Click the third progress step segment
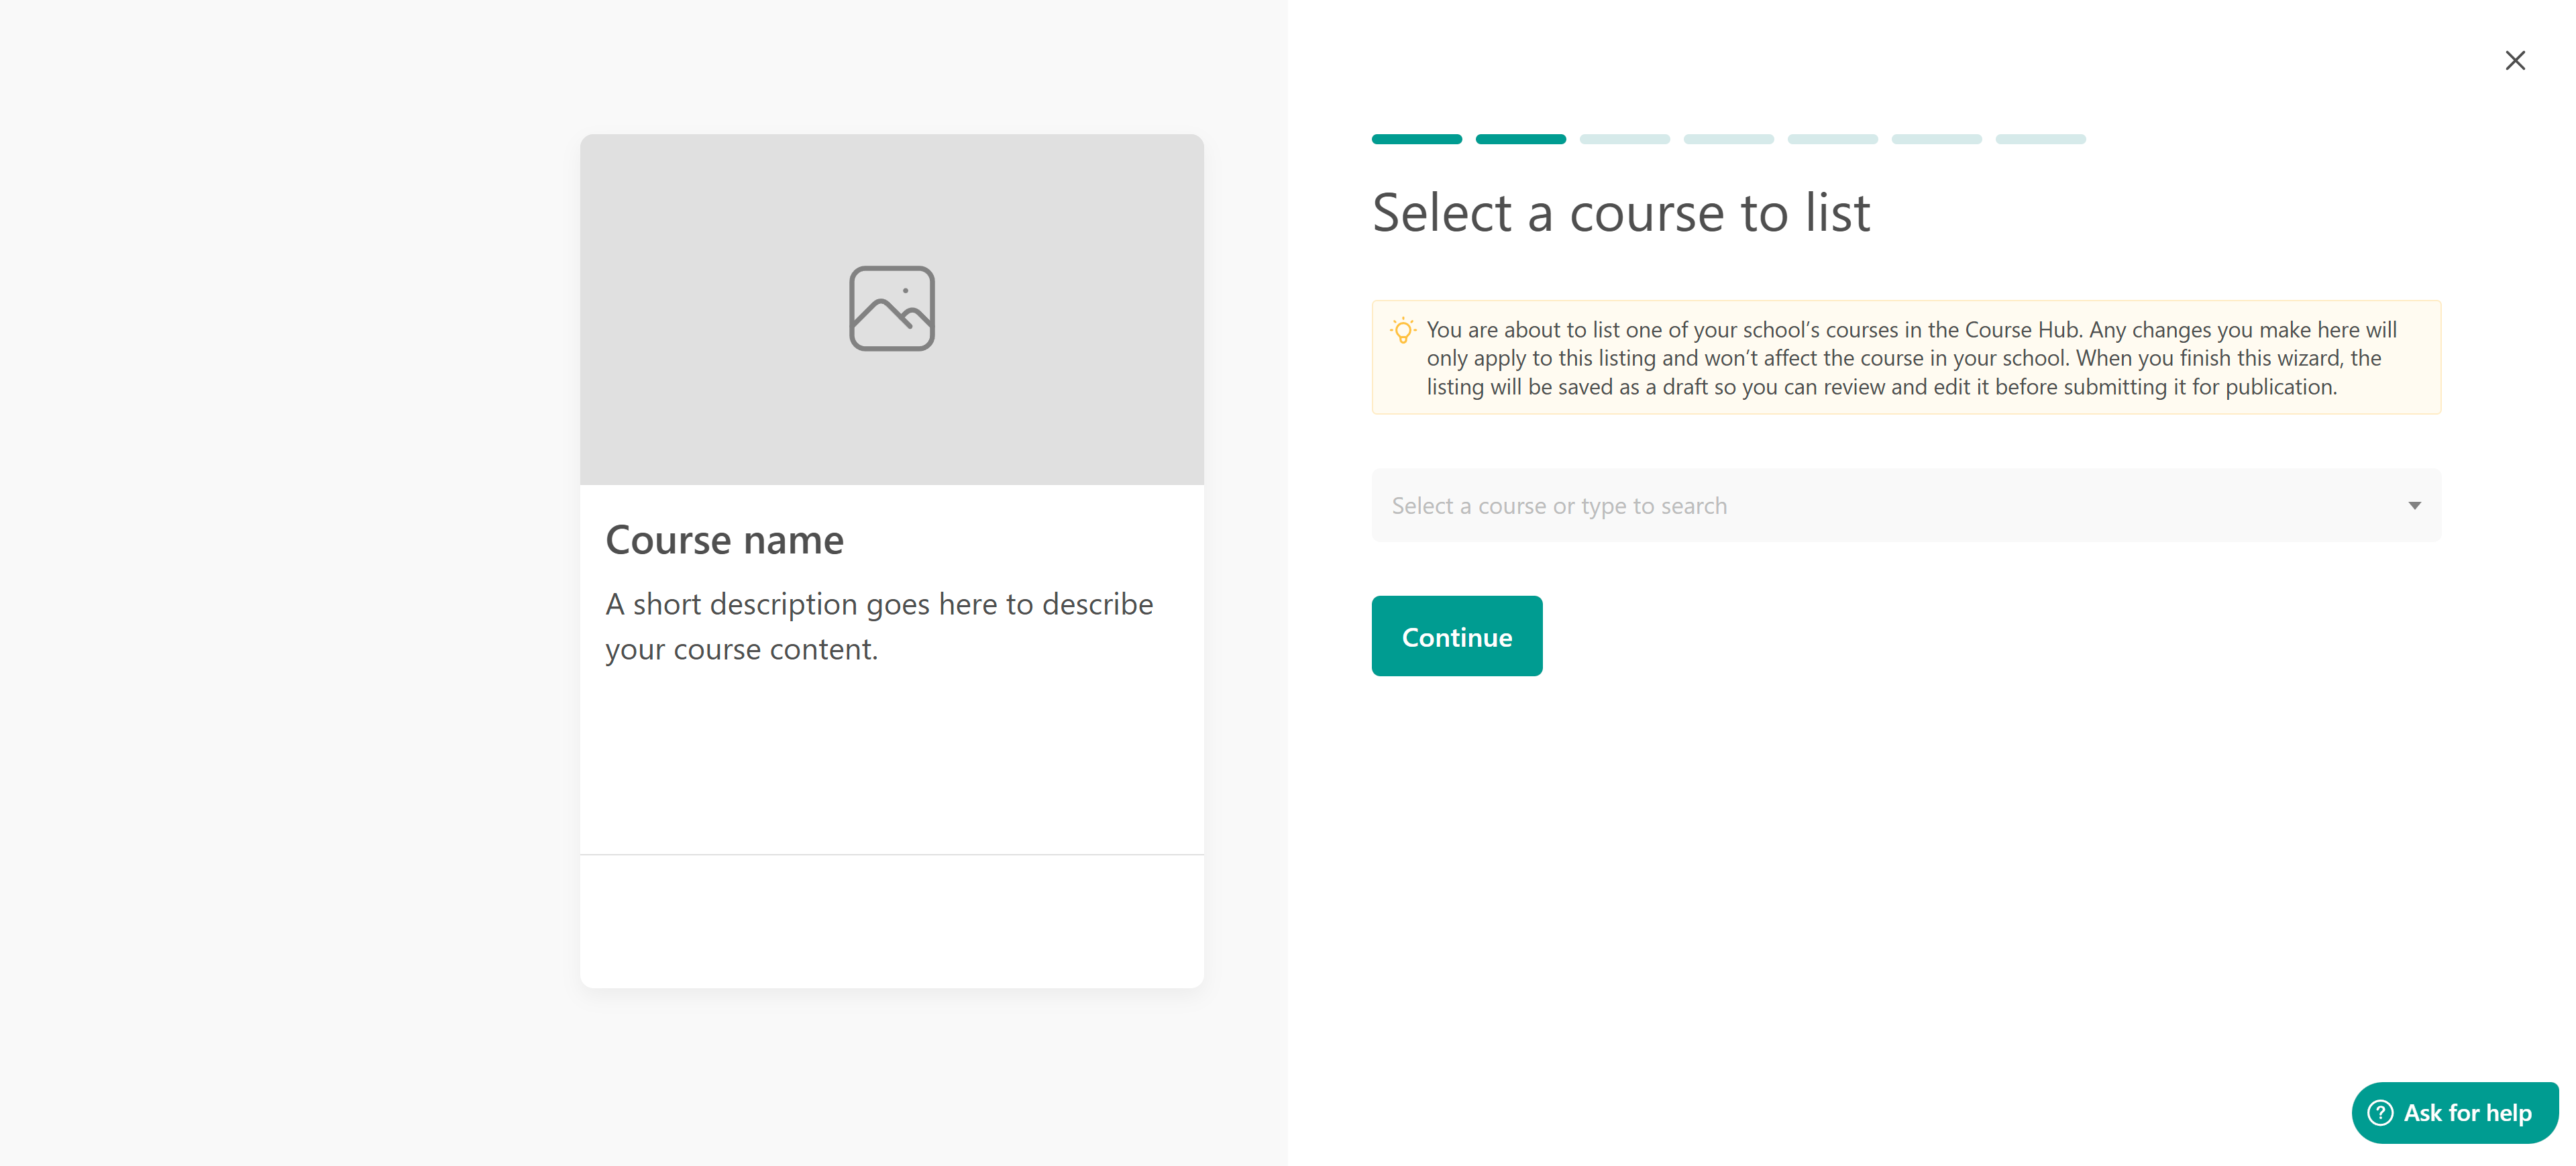Image resolution: width=2576 pixels, height=1166 pixels. click(1624, 139)
